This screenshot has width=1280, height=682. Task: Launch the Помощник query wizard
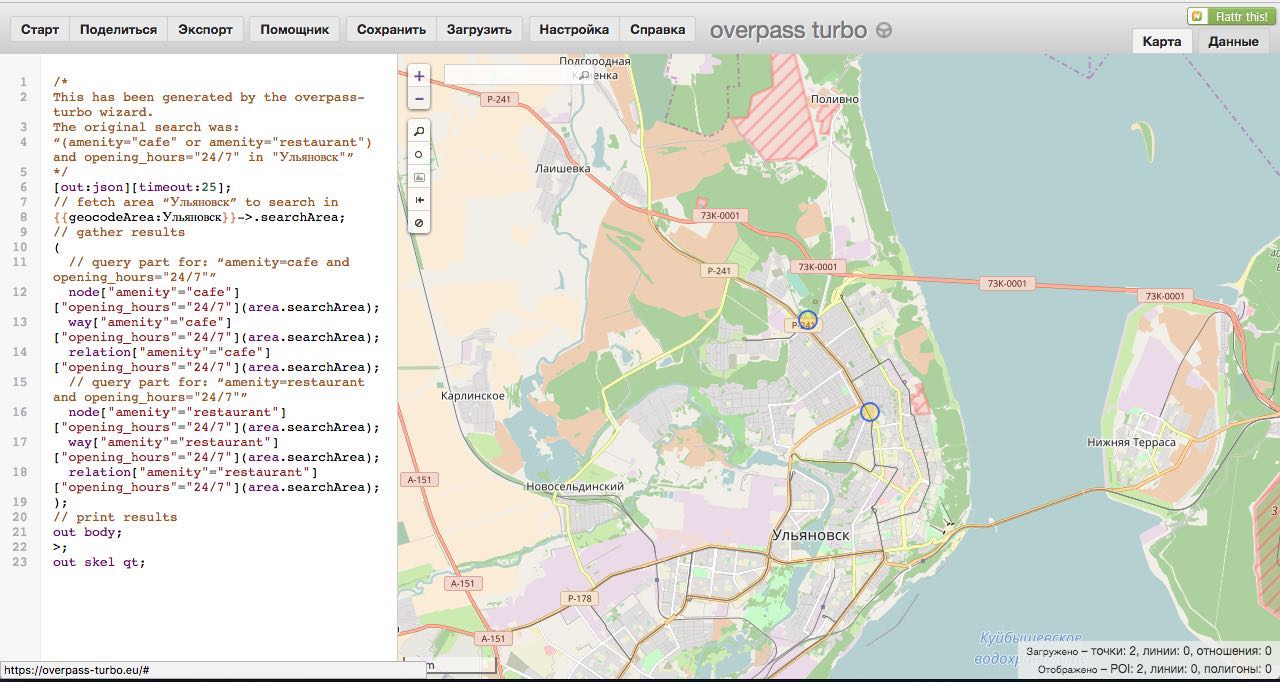(295, 29)
